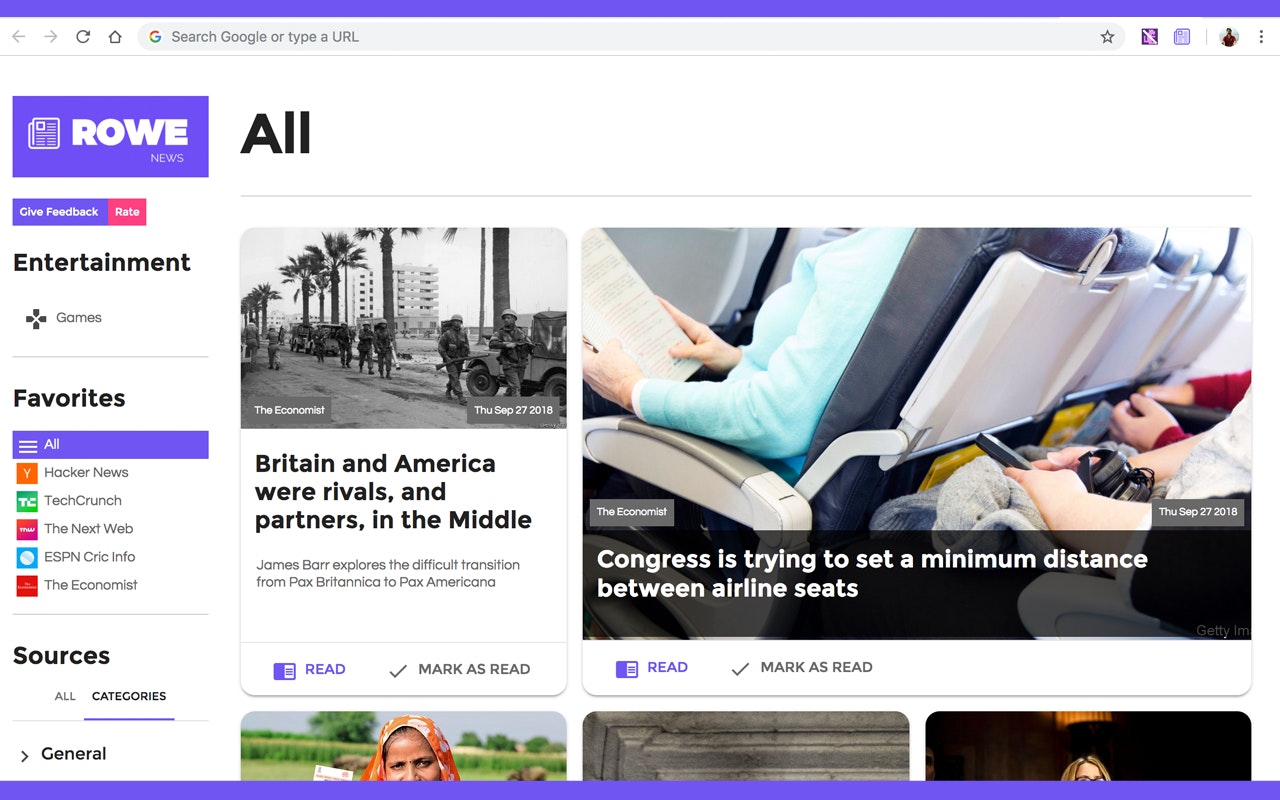The height and width of the screenshot is (800, 1280).
Task: Open TechCrunch via its green icon
Action: tap(27, 501)
